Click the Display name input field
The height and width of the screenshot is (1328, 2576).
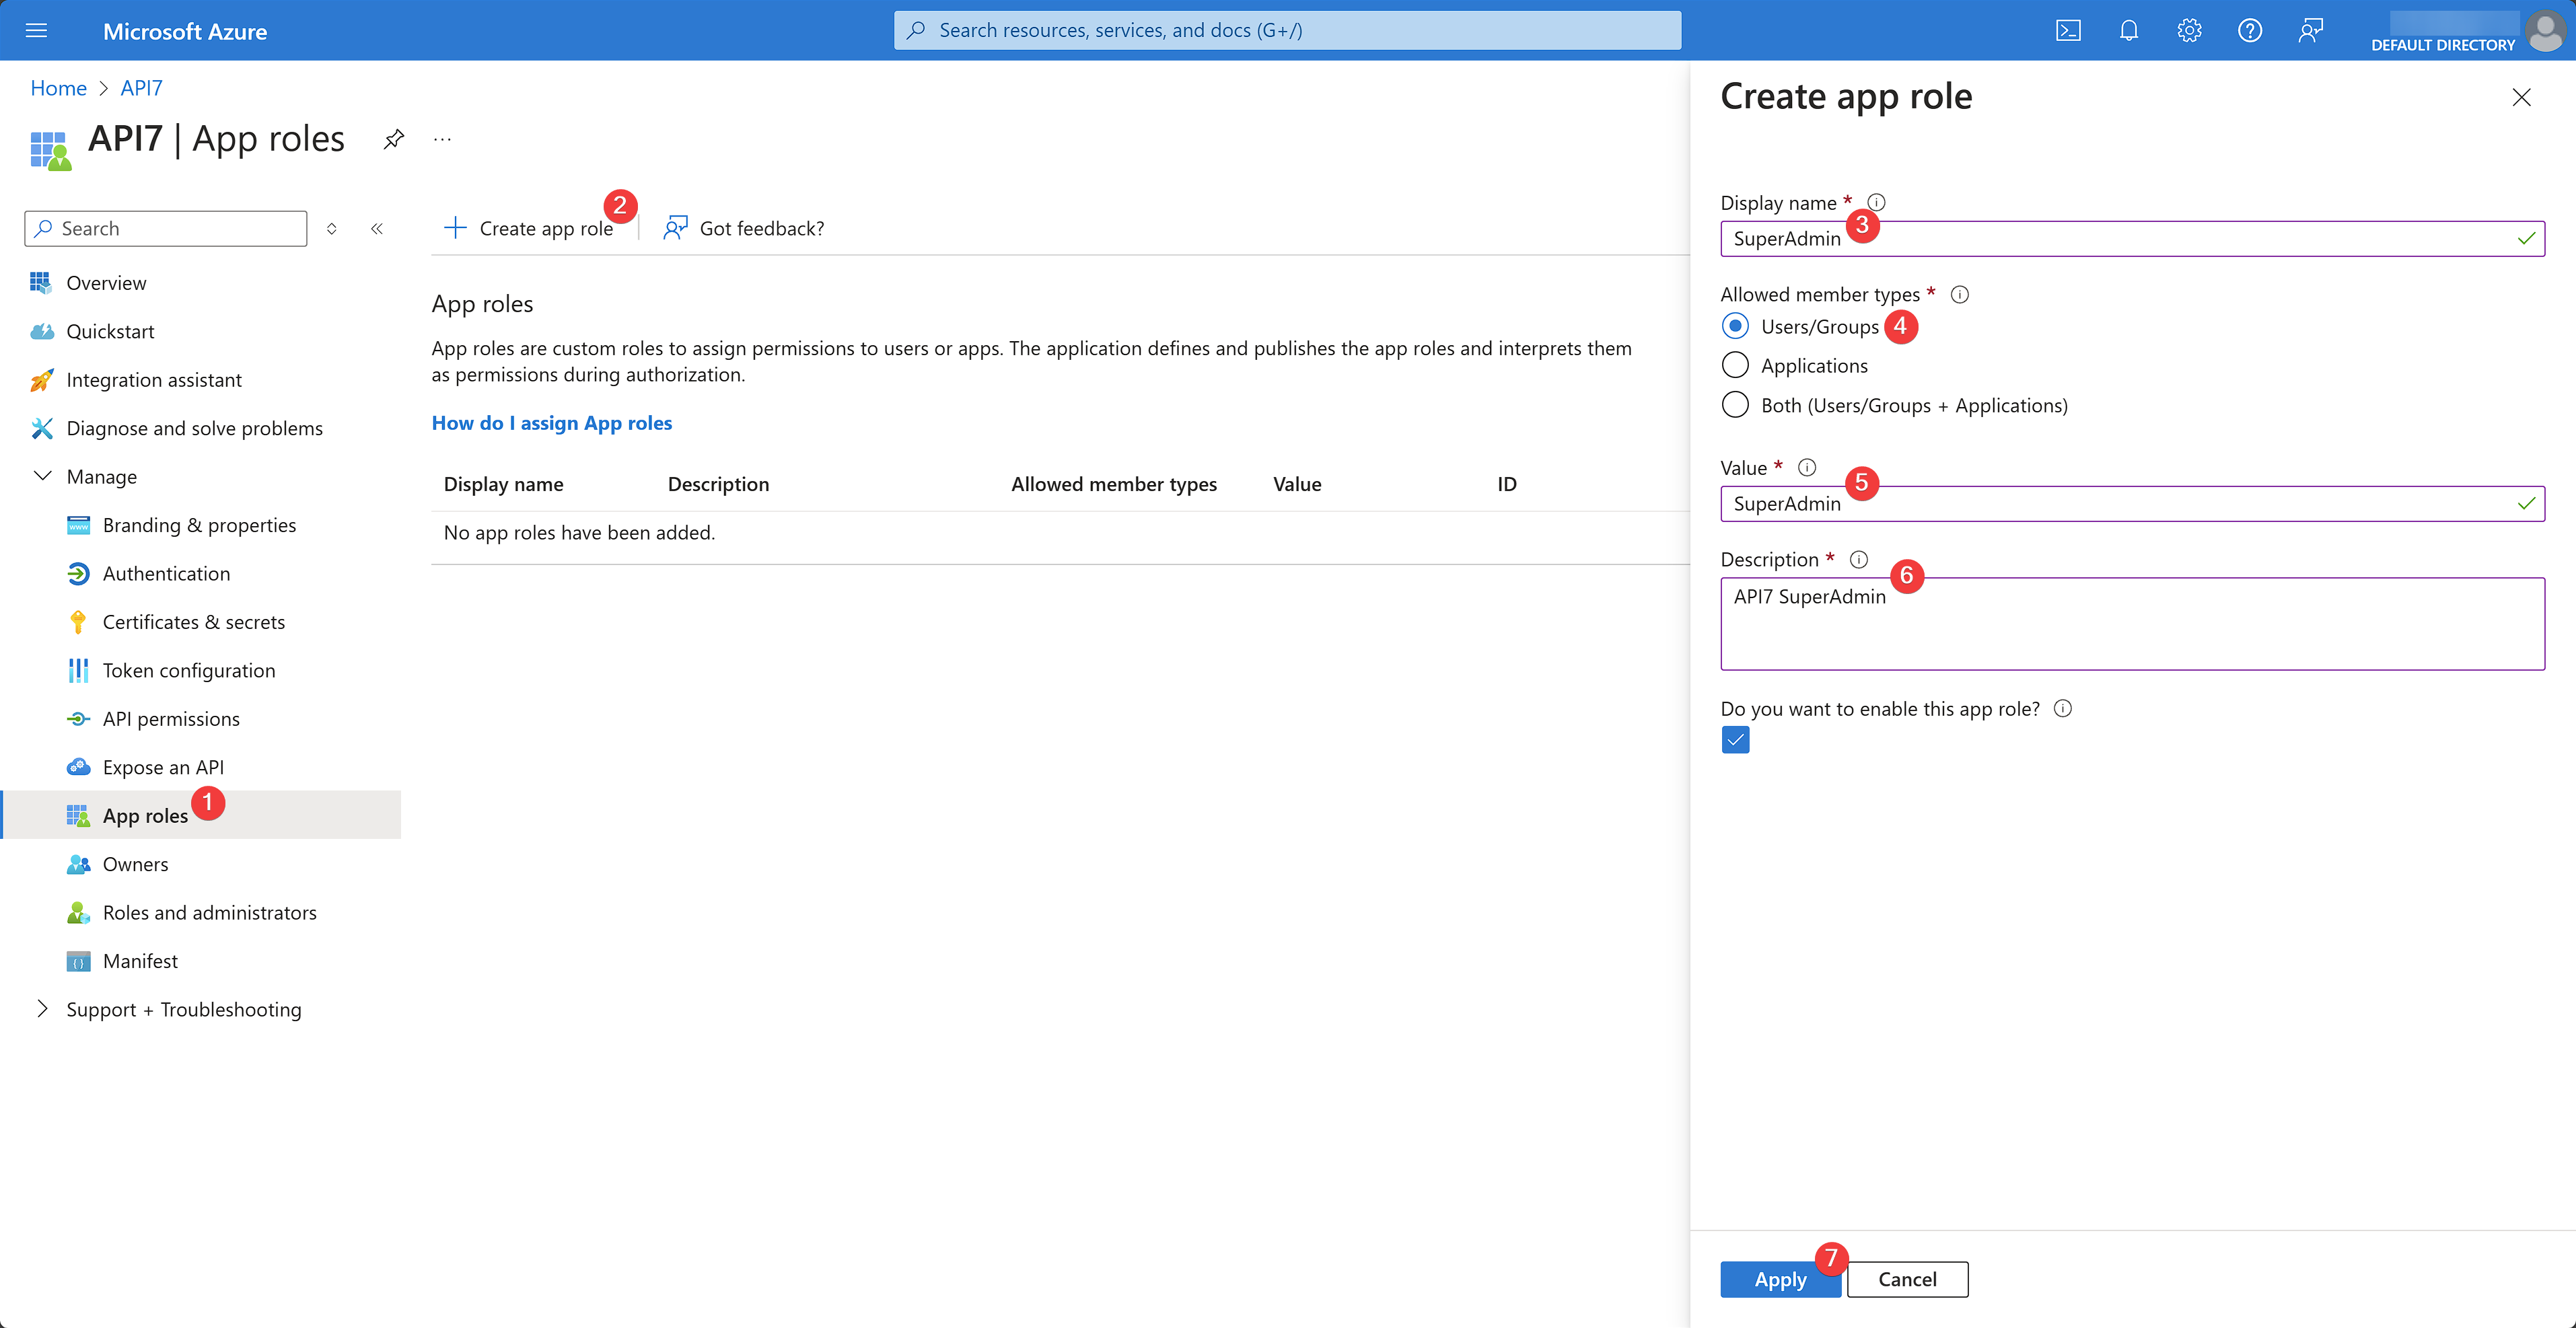coord(2132,238)
